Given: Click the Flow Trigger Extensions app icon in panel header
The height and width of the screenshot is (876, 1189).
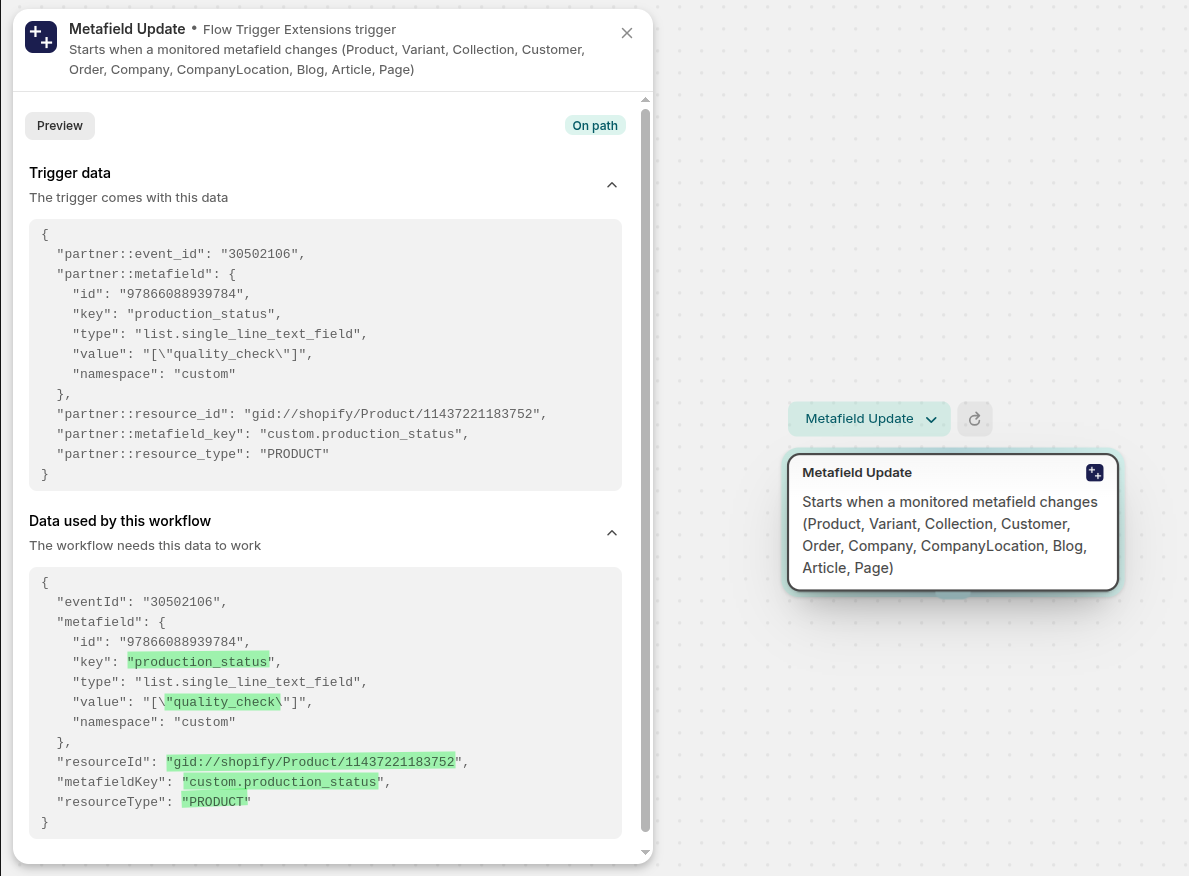Looking at the screenshot, I should coord(41,37).
